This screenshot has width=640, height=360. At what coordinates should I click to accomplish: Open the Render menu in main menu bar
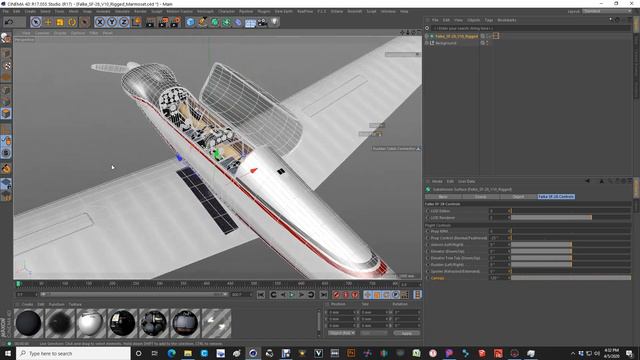point(140,11)
